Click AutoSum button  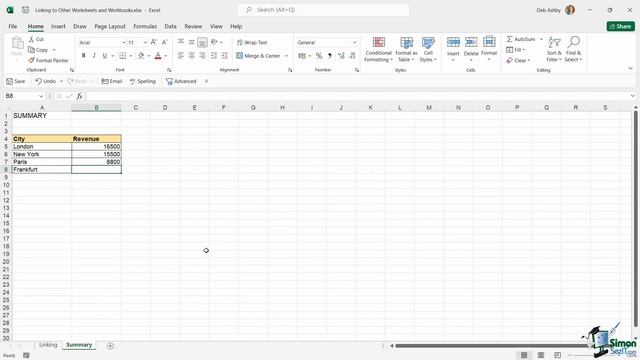point(521,39)
